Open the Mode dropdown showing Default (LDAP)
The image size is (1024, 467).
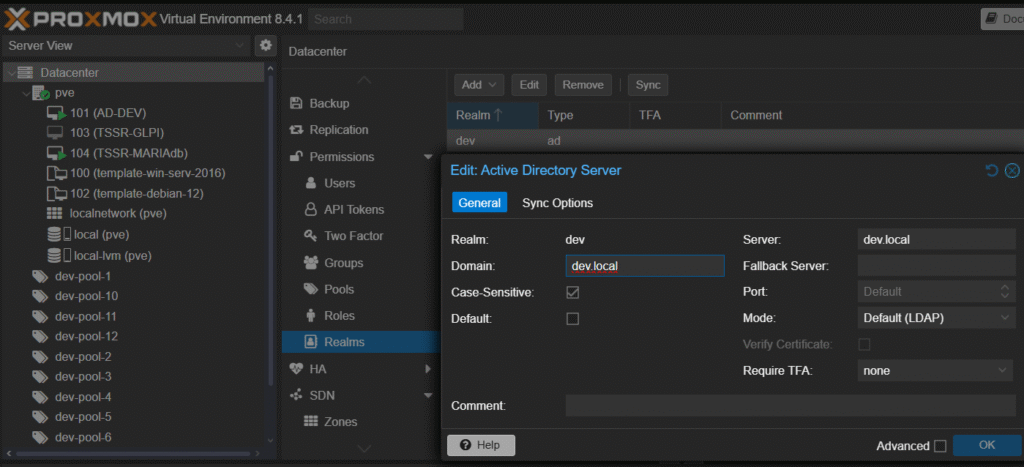coord(936,318)
